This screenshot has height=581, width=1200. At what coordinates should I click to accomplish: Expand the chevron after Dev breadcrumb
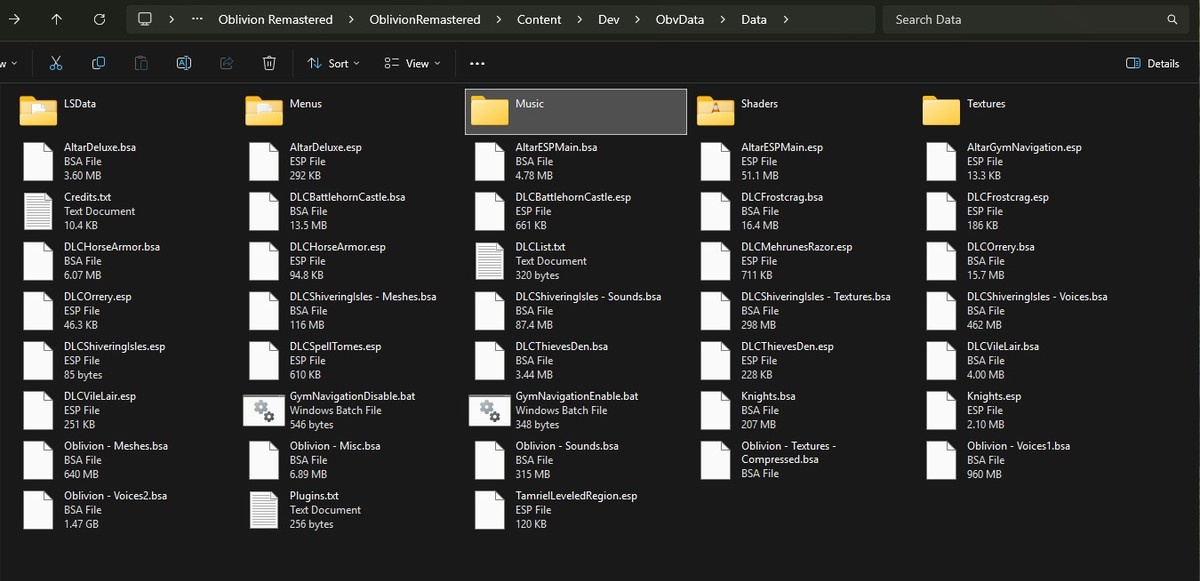(x=638, y=19)
